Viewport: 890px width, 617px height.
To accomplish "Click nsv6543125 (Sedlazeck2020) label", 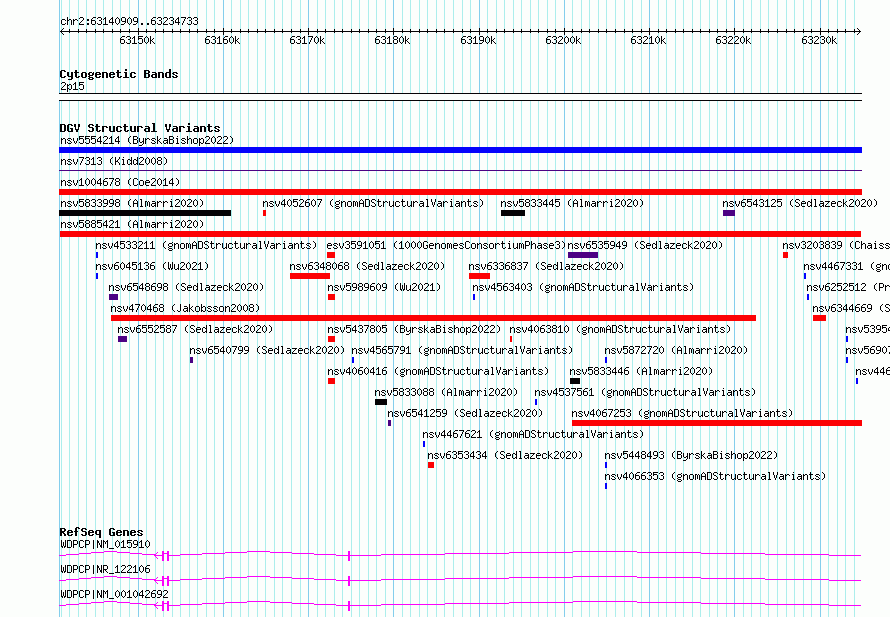I will [x=800, y=203].
